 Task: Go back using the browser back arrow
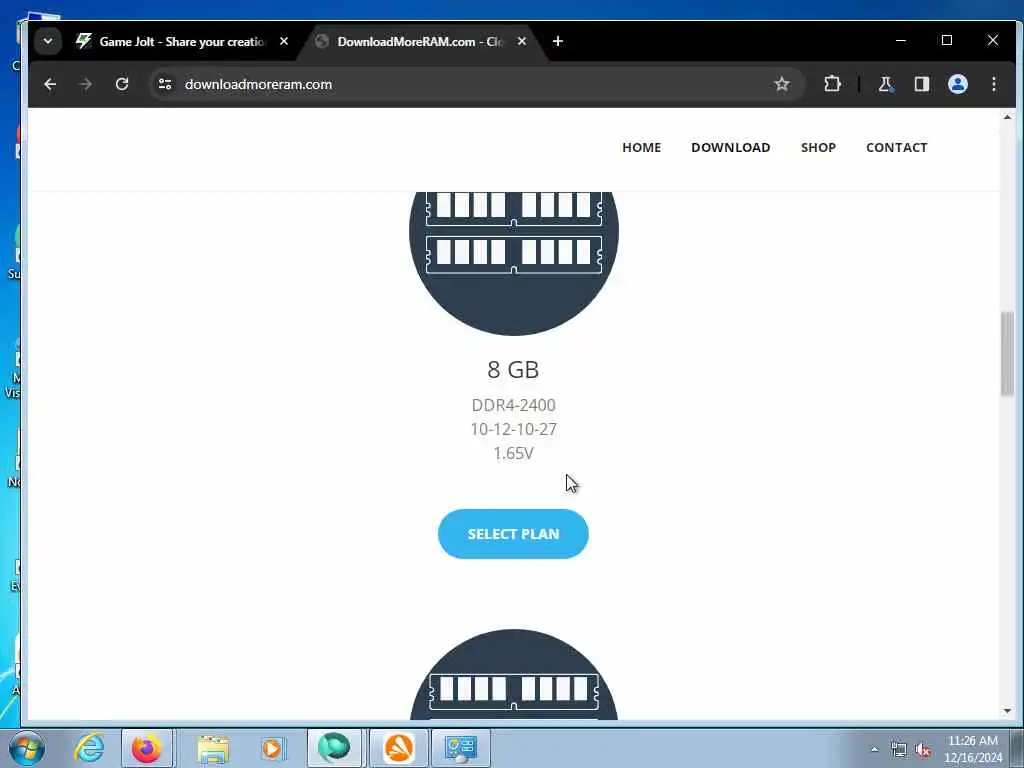(x=50, y=84)
